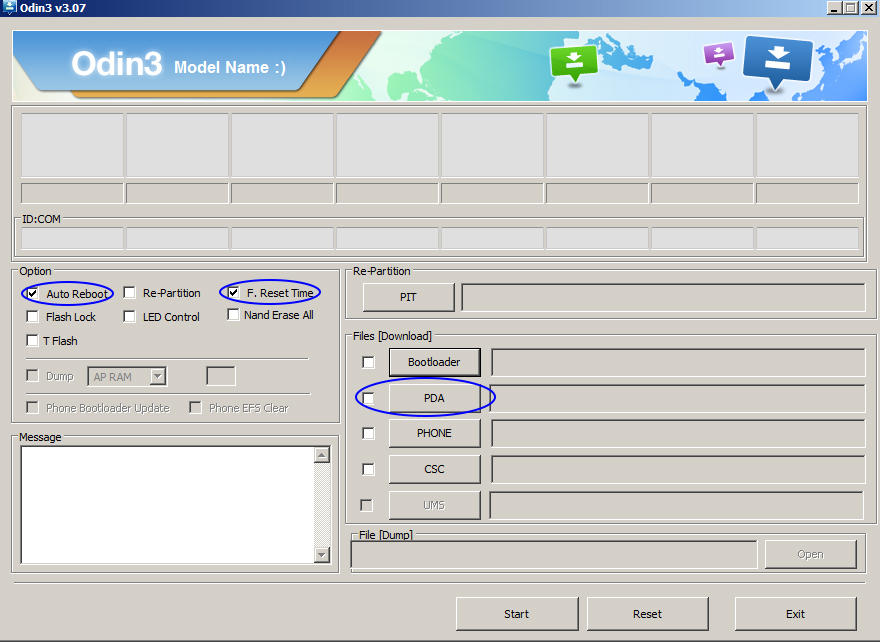880x642 pixels.
Task: Click inside the Message log box
Action: (167, 505)
